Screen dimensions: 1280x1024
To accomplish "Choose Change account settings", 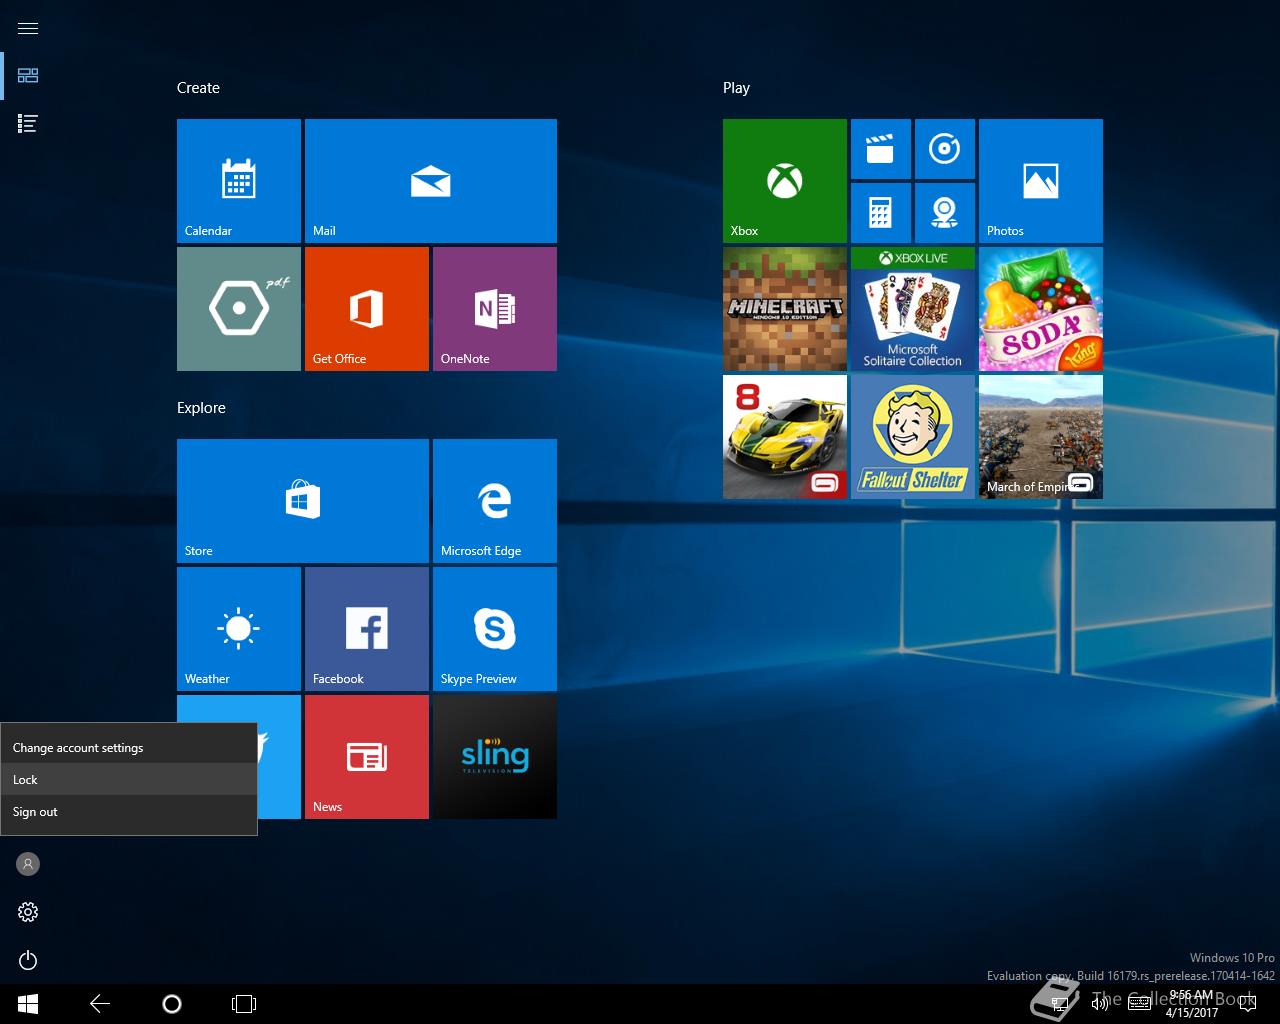I will tap(129, 748).
